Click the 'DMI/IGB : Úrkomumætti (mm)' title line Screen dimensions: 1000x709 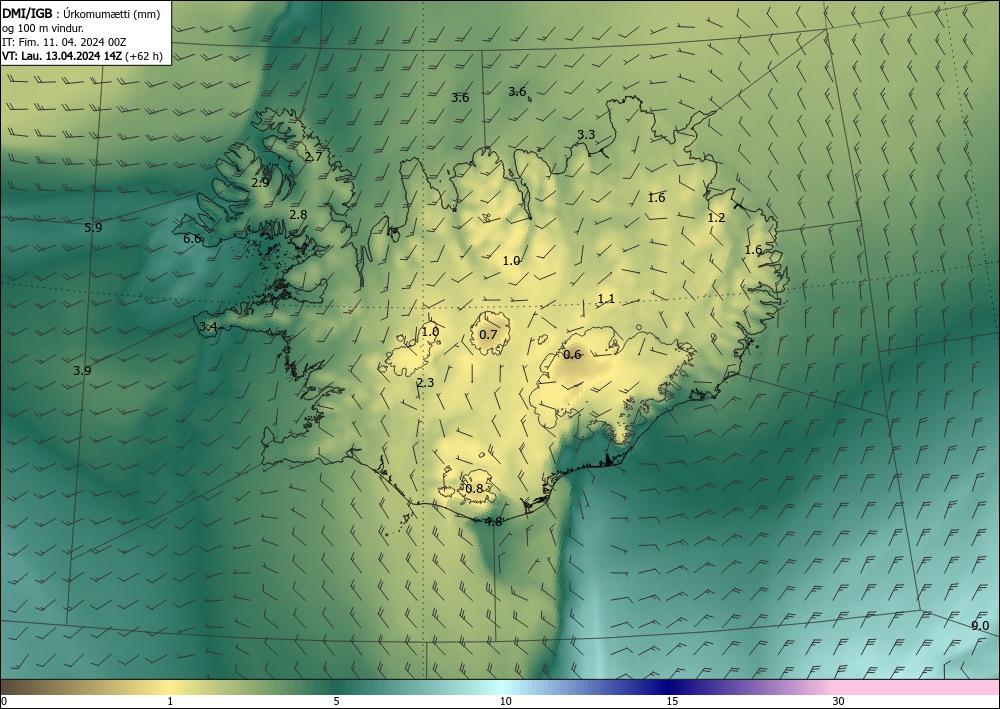point(81,15)
